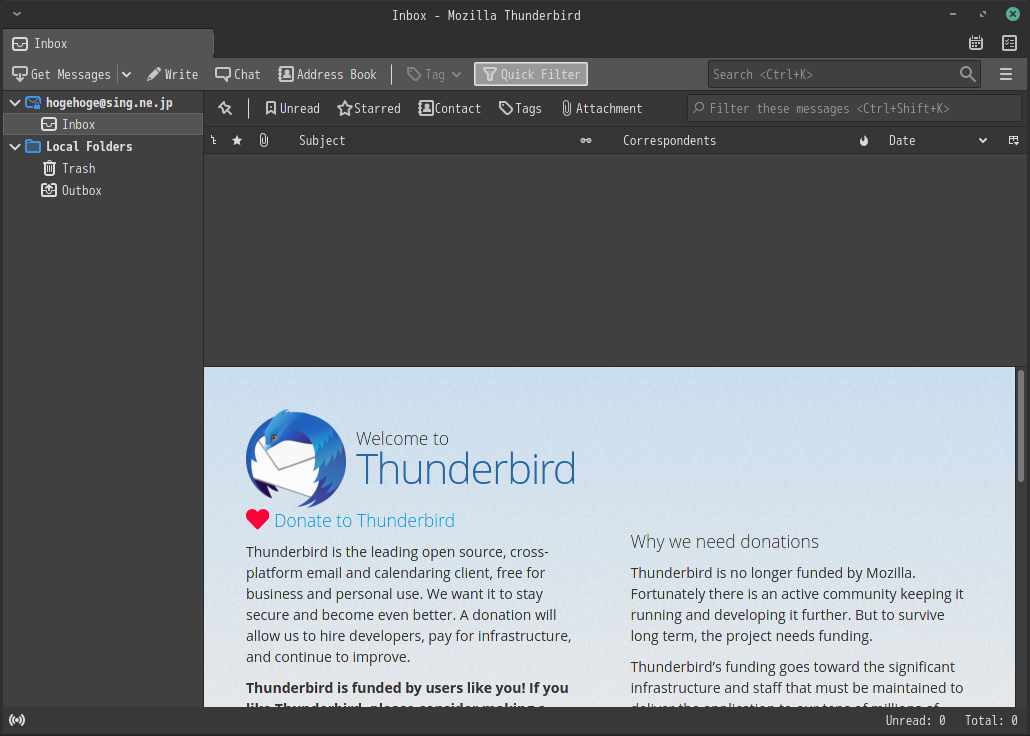Sort by attachment paperclip column

point(263,140)
